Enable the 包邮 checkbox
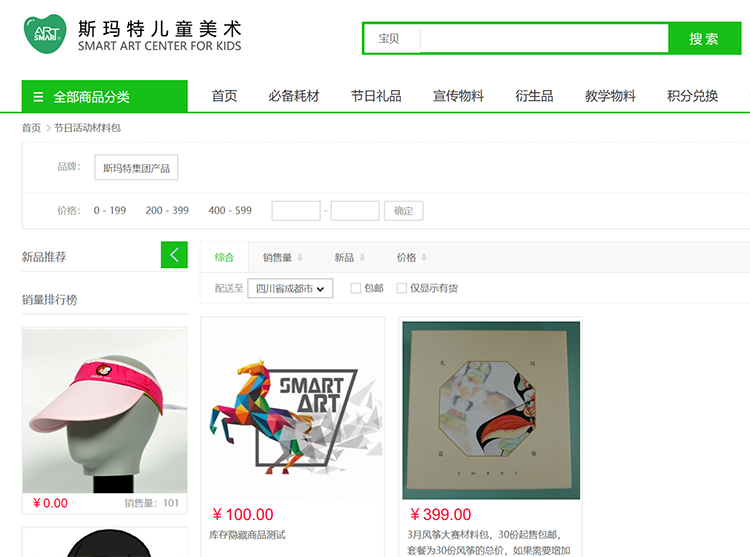Viewport: 750px width, 557px height. point(356,288)
